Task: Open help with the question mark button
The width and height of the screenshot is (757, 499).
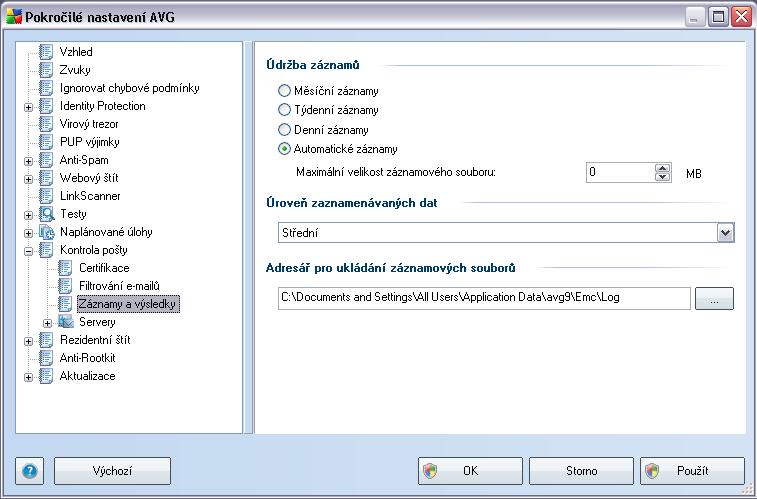Action: click(x=29, y=471)
